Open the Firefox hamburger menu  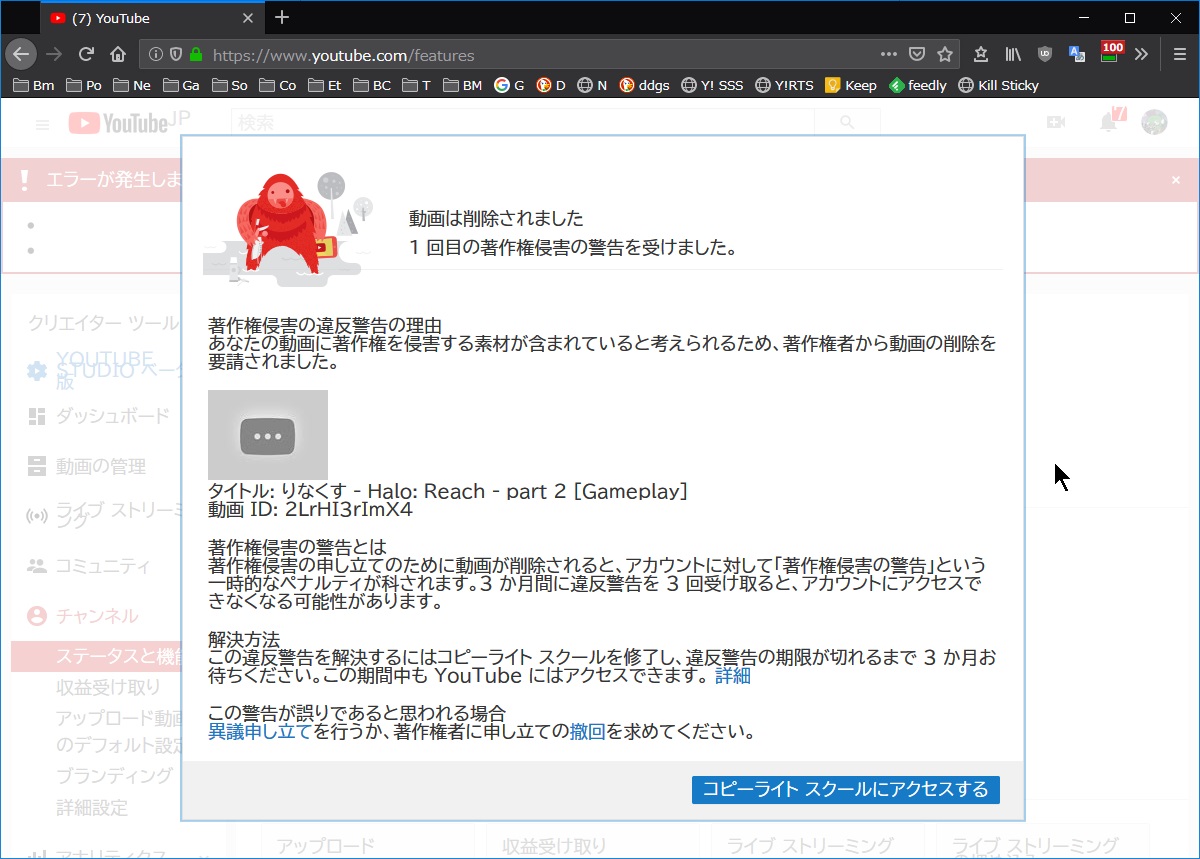(1180, 55)
